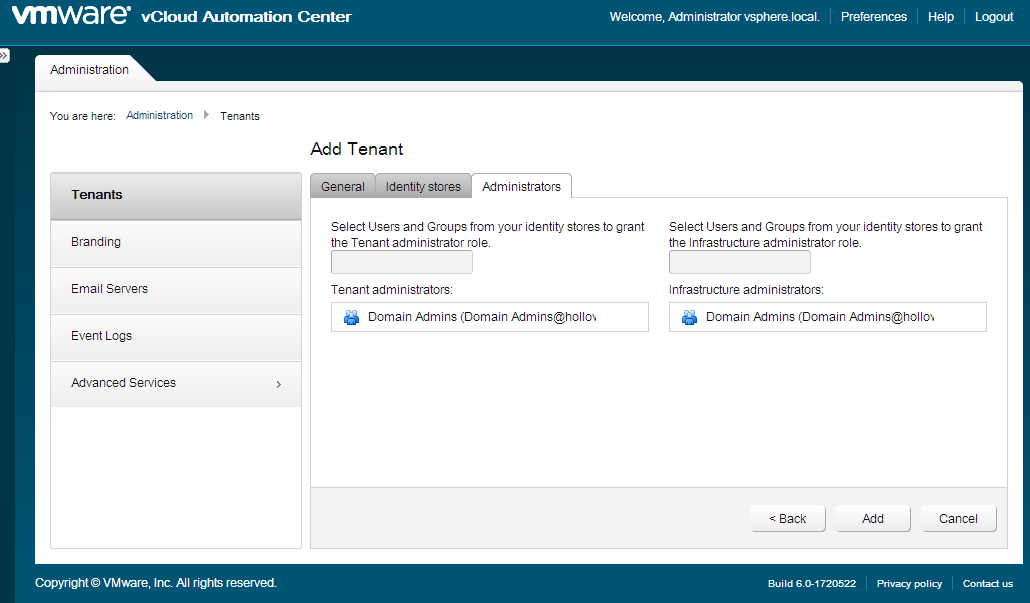Image resolution: width=1030 pixels, height=603 pixels.
Task: Click the Tenant administrators group icon
Action: 351,317
